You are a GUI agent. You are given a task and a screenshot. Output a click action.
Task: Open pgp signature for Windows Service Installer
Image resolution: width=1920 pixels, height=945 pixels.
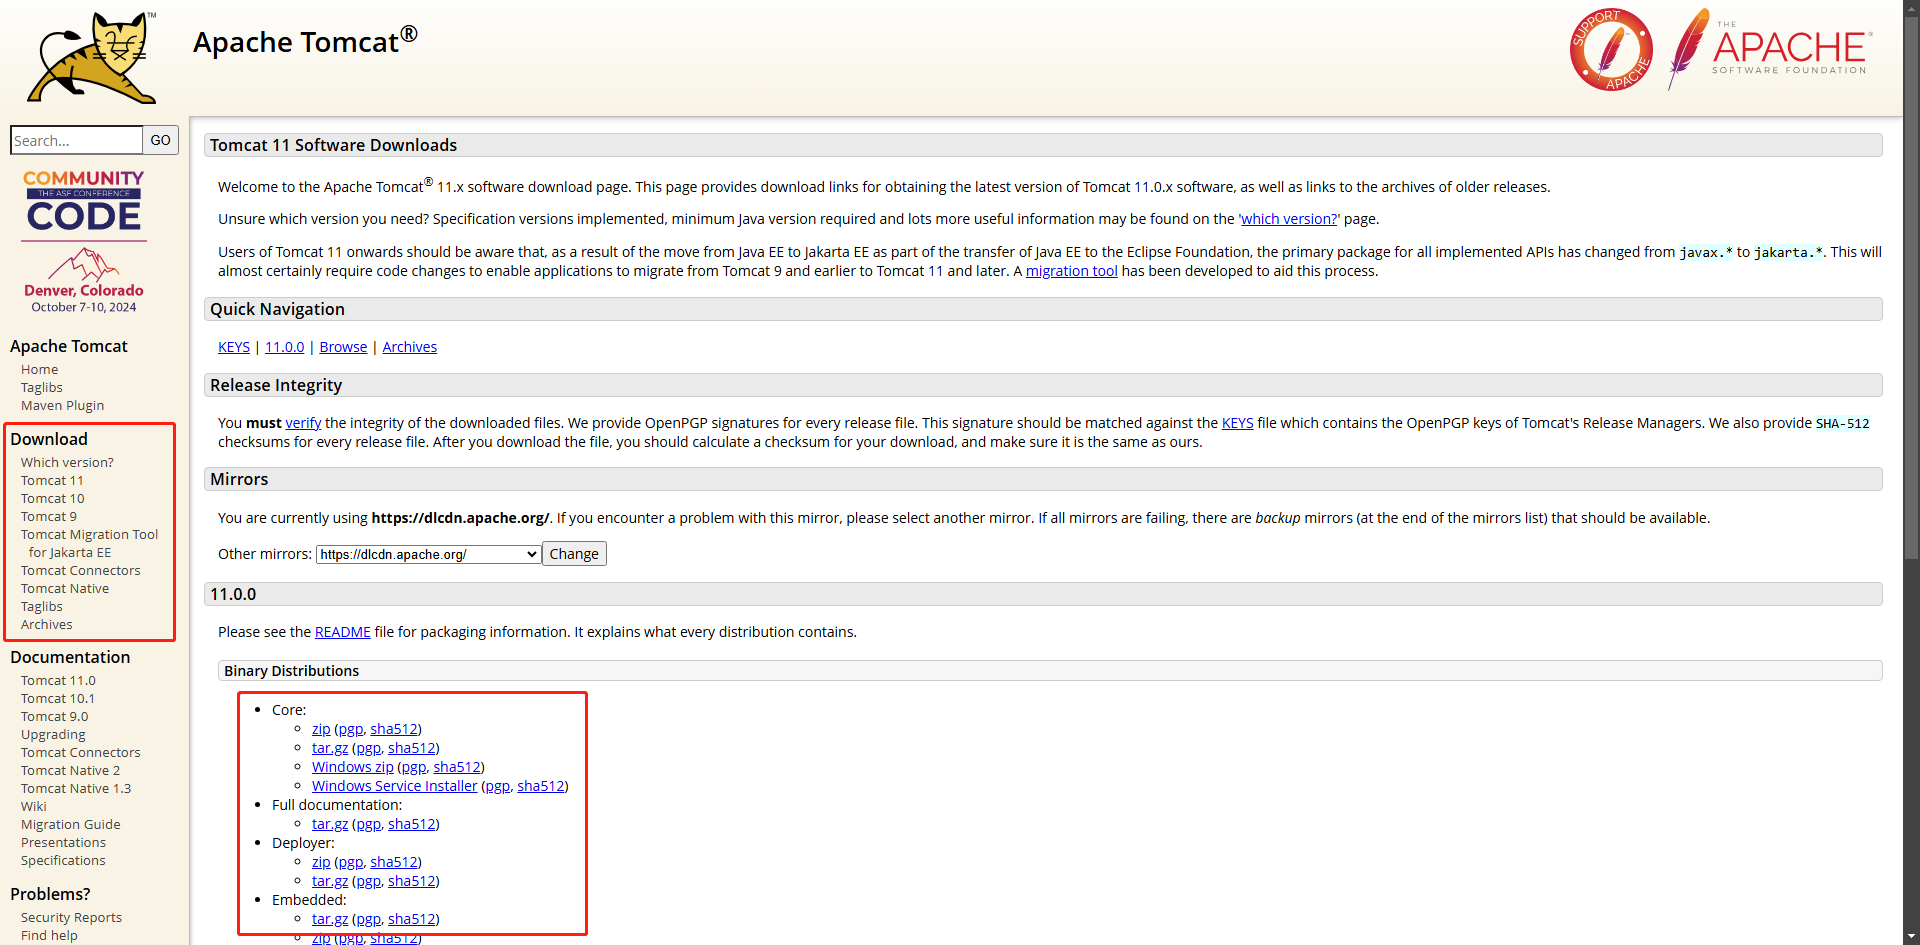[x=498, y=786]
